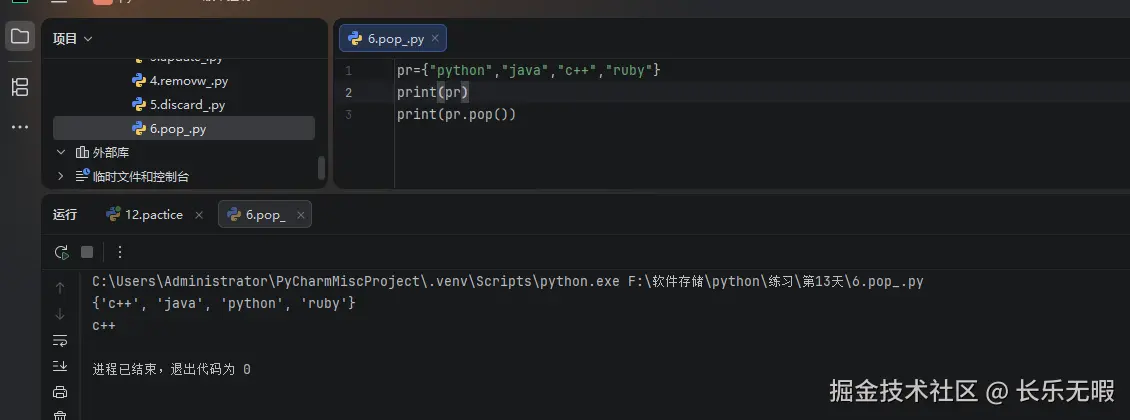The height and width of the screenshot is (420, 1130).
Task: Click the Python file icon beside 5.discard_.py
Action: pyautogui.click(x=139, y=104)
